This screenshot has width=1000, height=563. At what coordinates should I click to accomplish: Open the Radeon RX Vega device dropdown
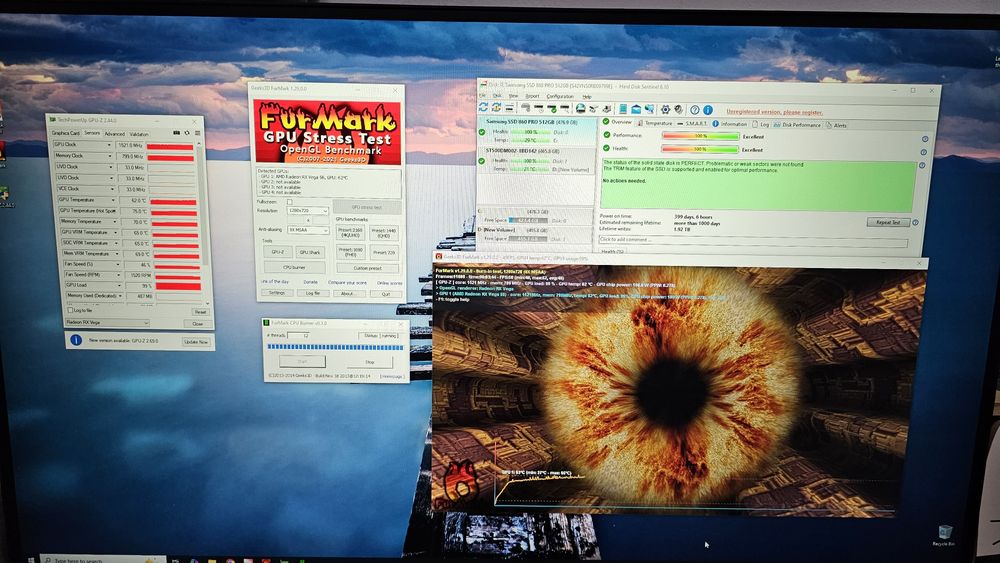(108, 323)
